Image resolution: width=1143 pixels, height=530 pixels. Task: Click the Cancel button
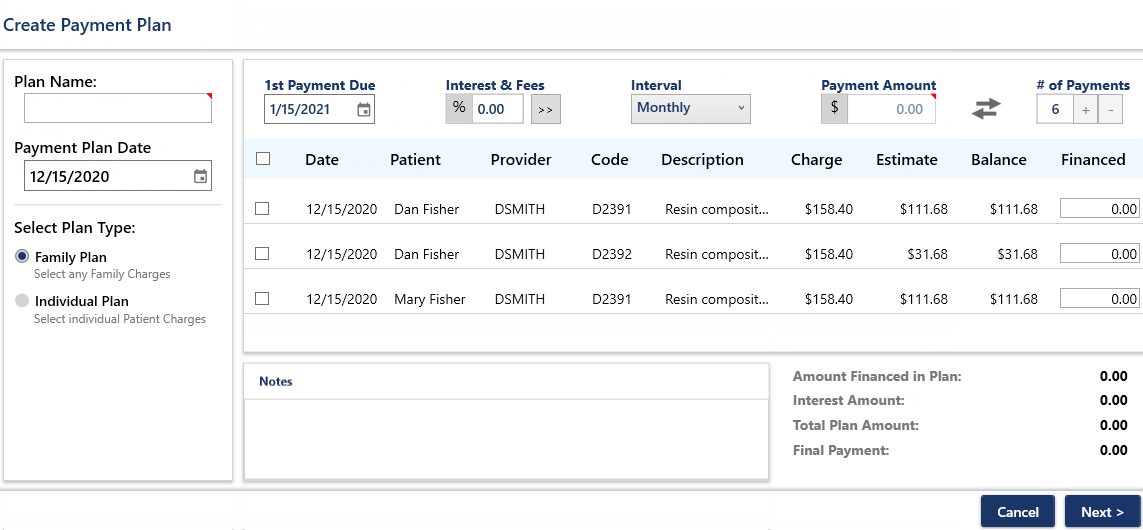coord(1017,512)
